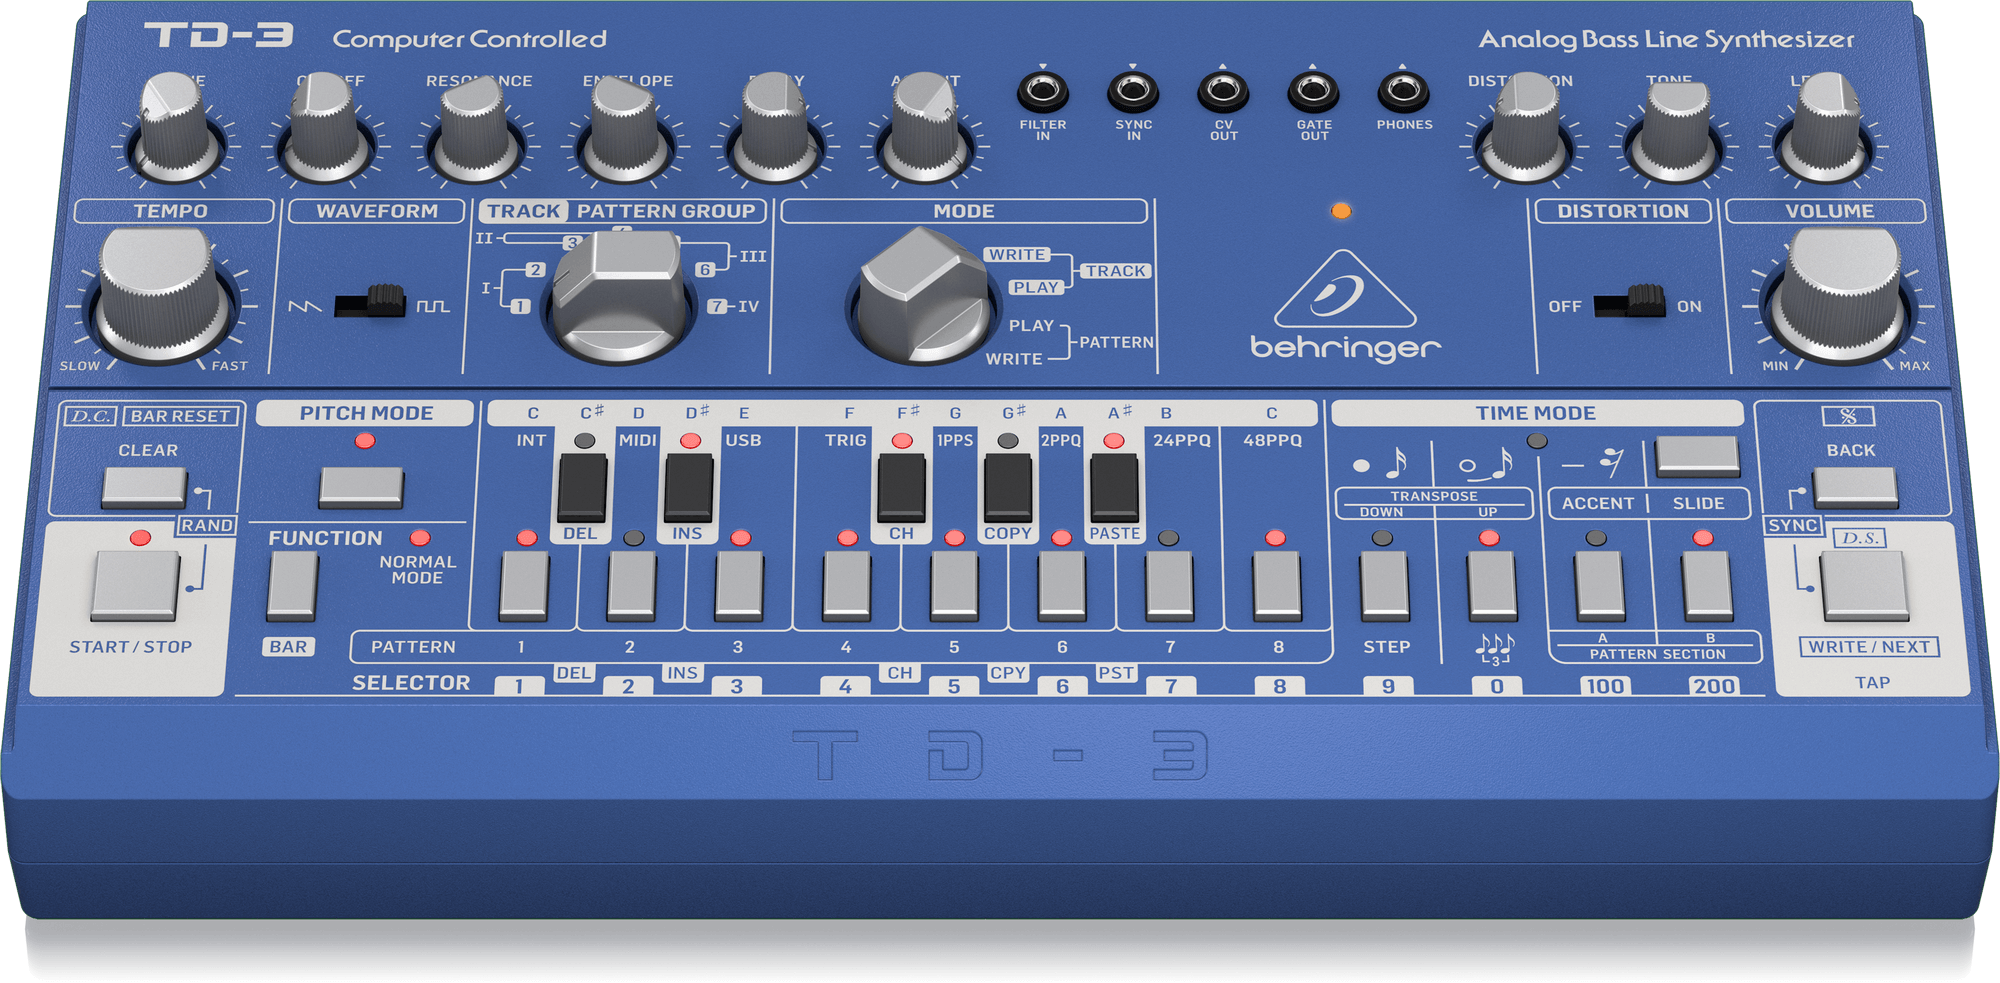The width and height of the screenshot is (2000, 983).
Task: Click the Envelope knob
Action: [x=625, y=130]
